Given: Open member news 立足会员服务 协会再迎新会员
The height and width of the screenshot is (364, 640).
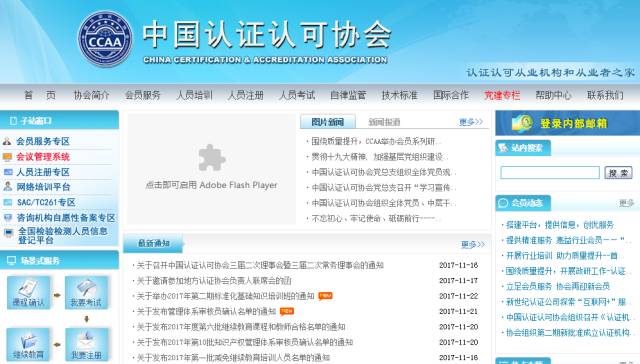Looking at the screenshot, I should tap(558, 286).
